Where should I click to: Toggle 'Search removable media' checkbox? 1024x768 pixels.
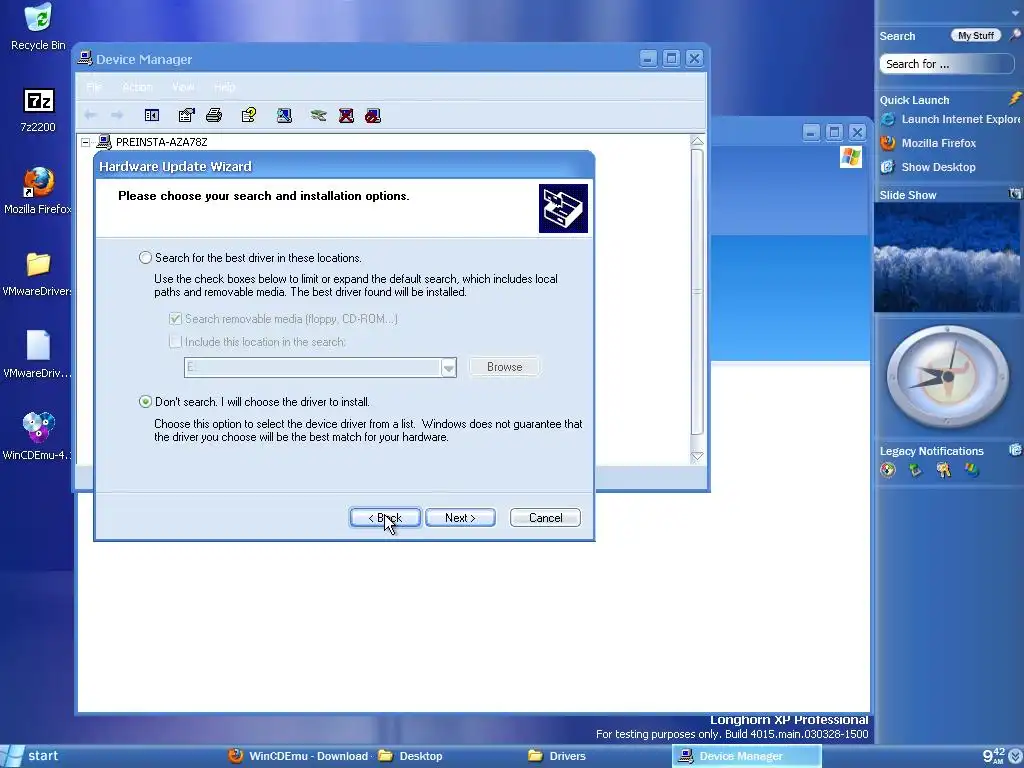point(175,319)
